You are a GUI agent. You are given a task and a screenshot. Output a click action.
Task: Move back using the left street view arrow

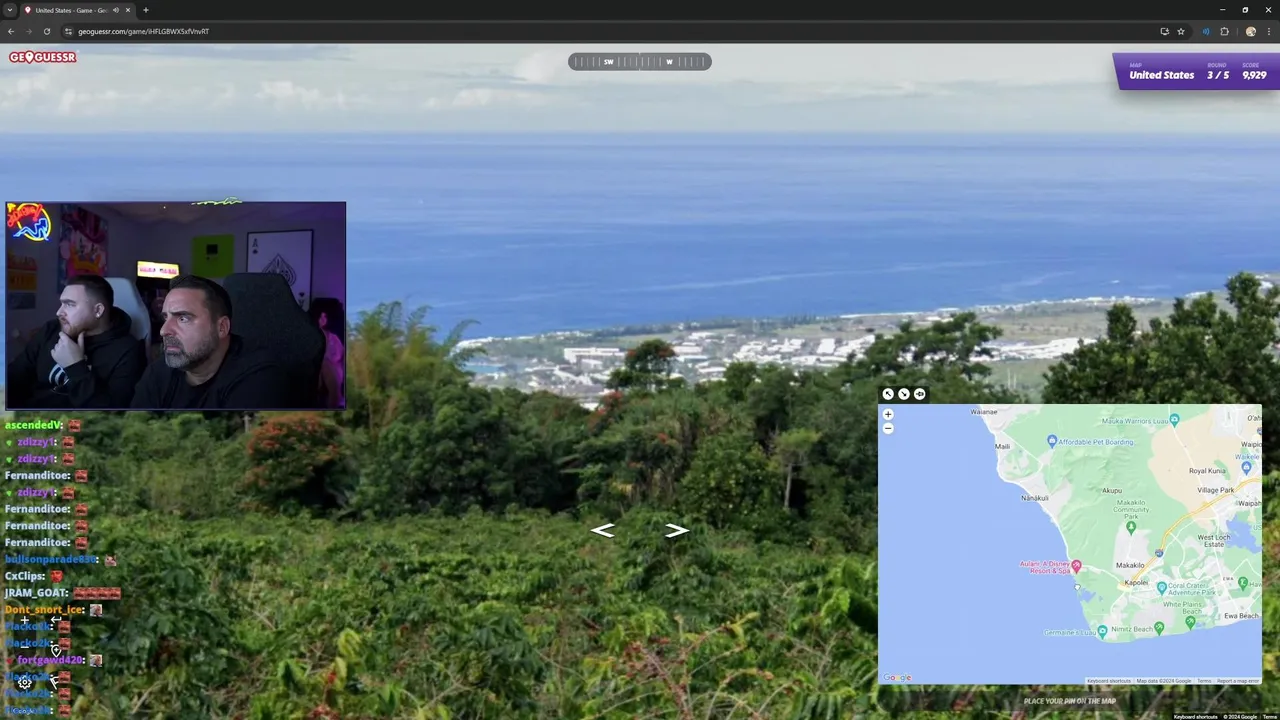[x=602, y=530]
